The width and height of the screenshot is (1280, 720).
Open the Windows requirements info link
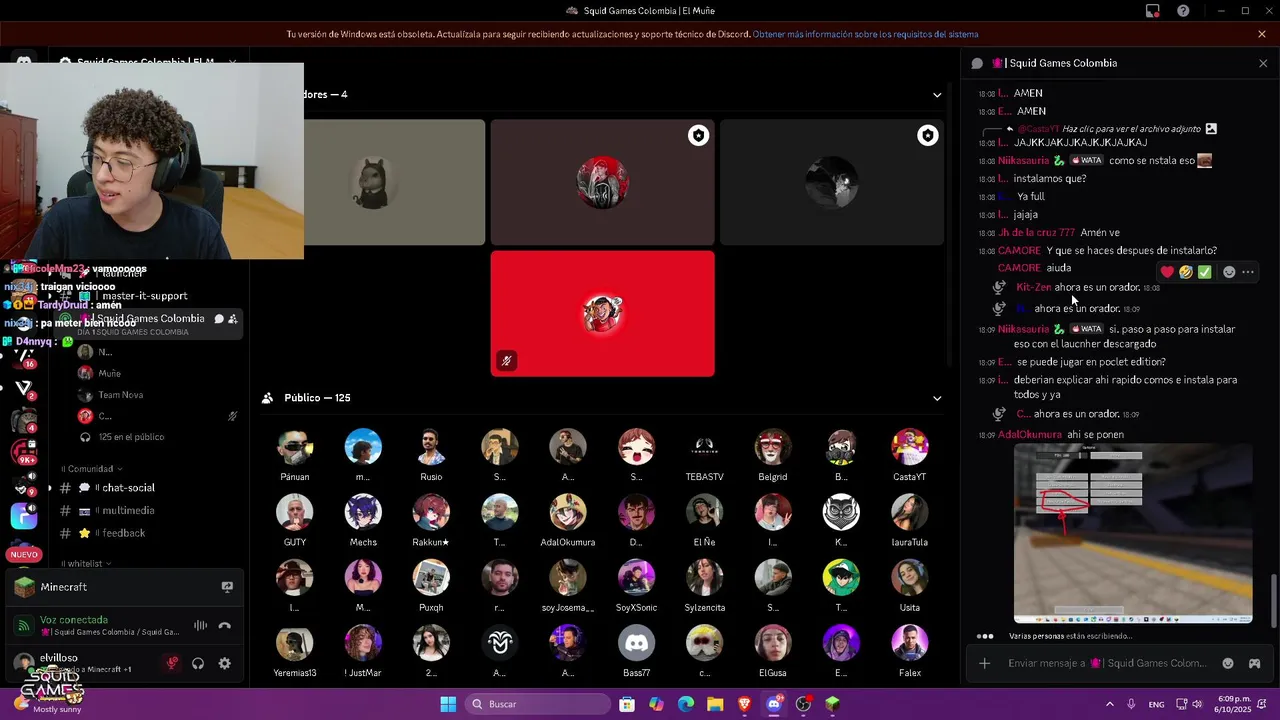click(866, 34)
